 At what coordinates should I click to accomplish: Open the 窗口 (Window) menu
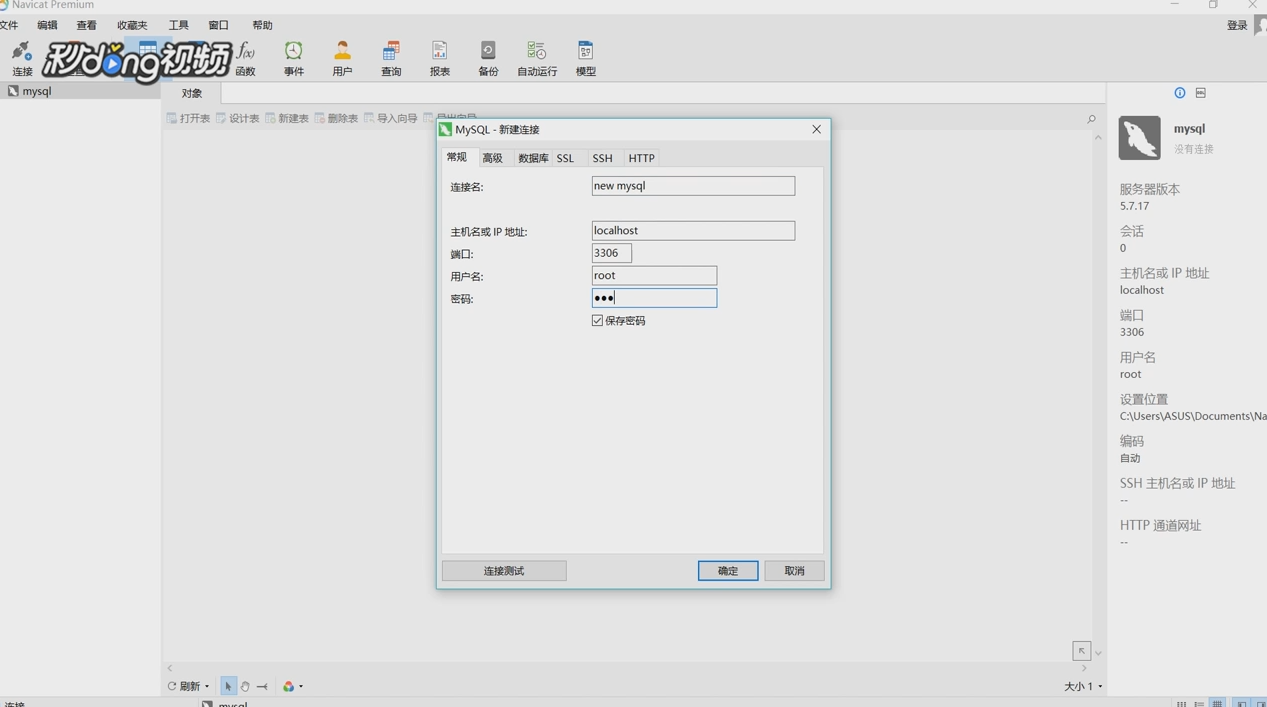(x=219, y=25)
